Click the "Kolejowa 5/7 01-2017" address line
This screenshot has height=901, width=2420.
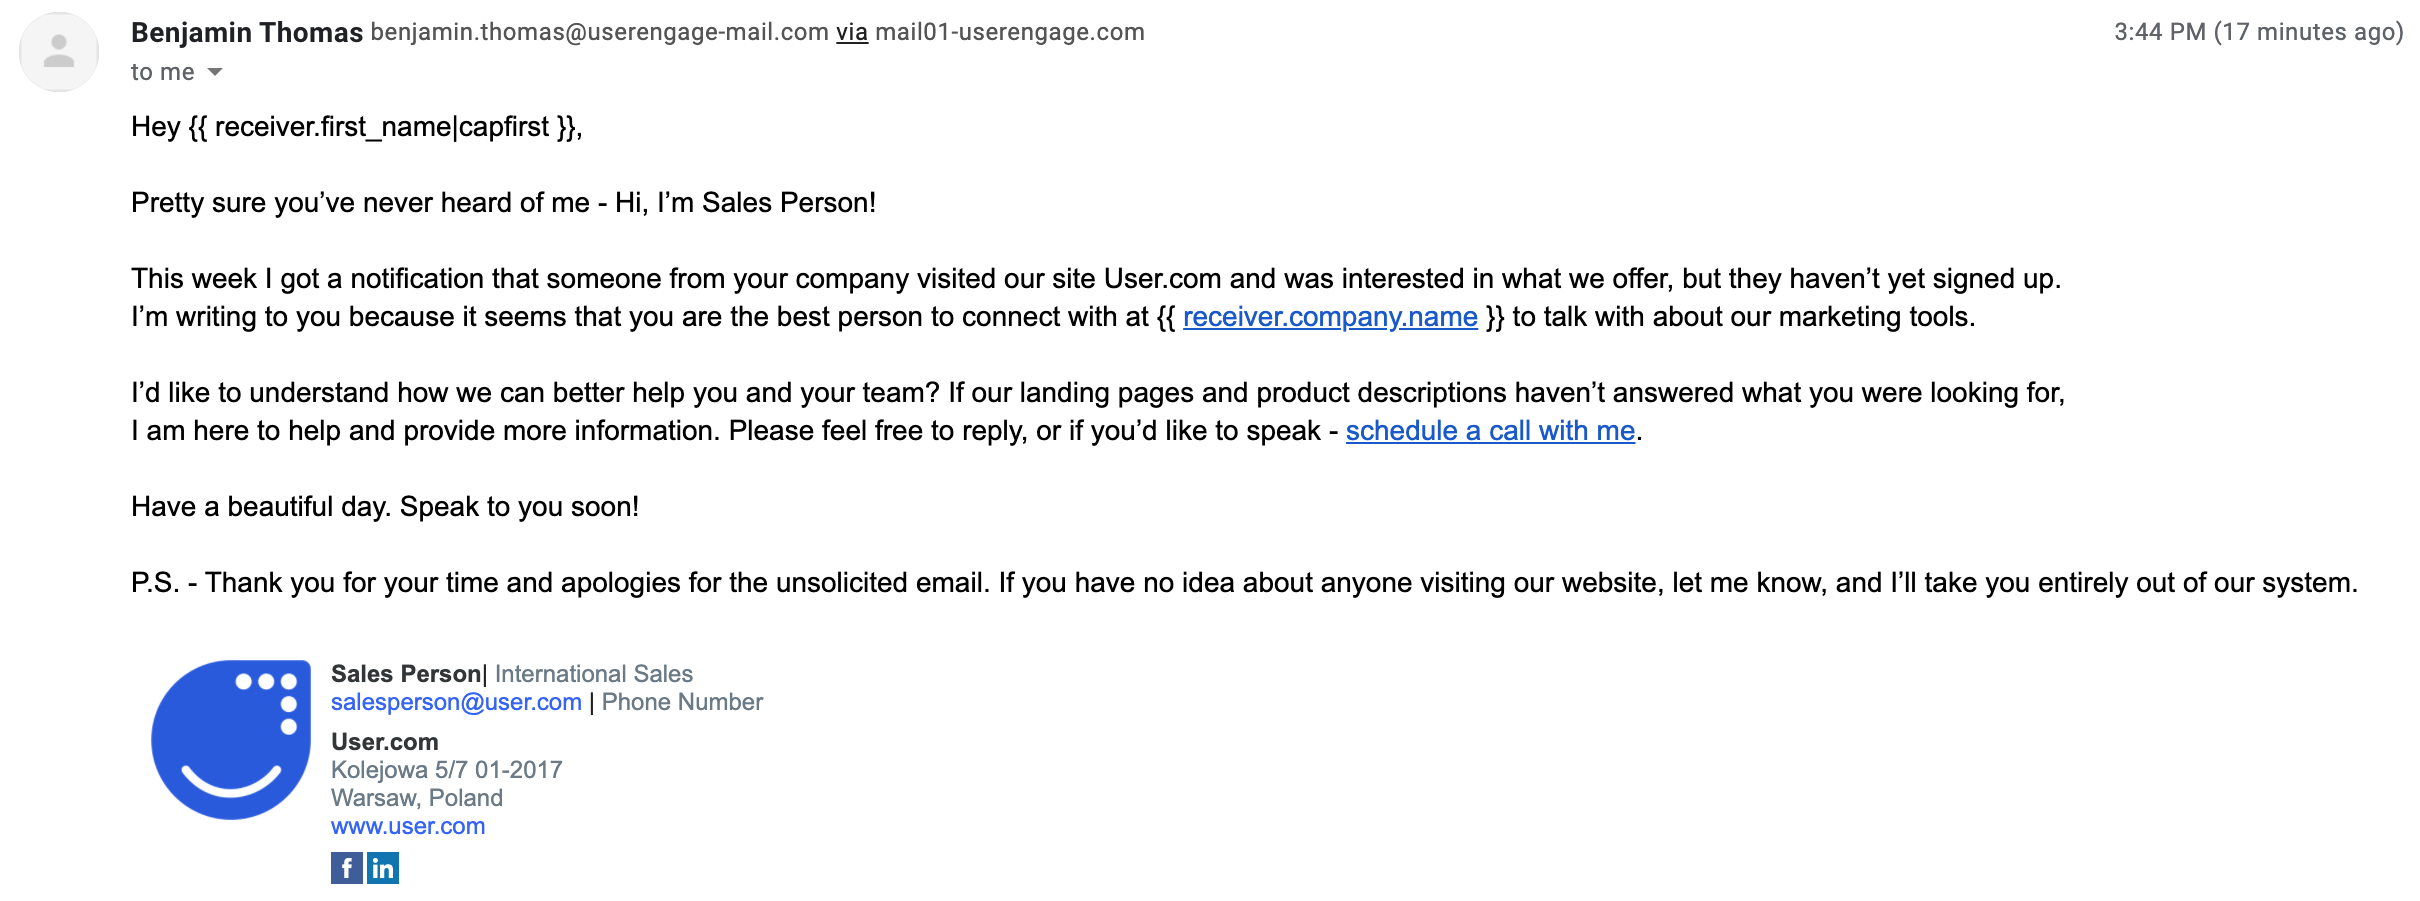point(447,770)
